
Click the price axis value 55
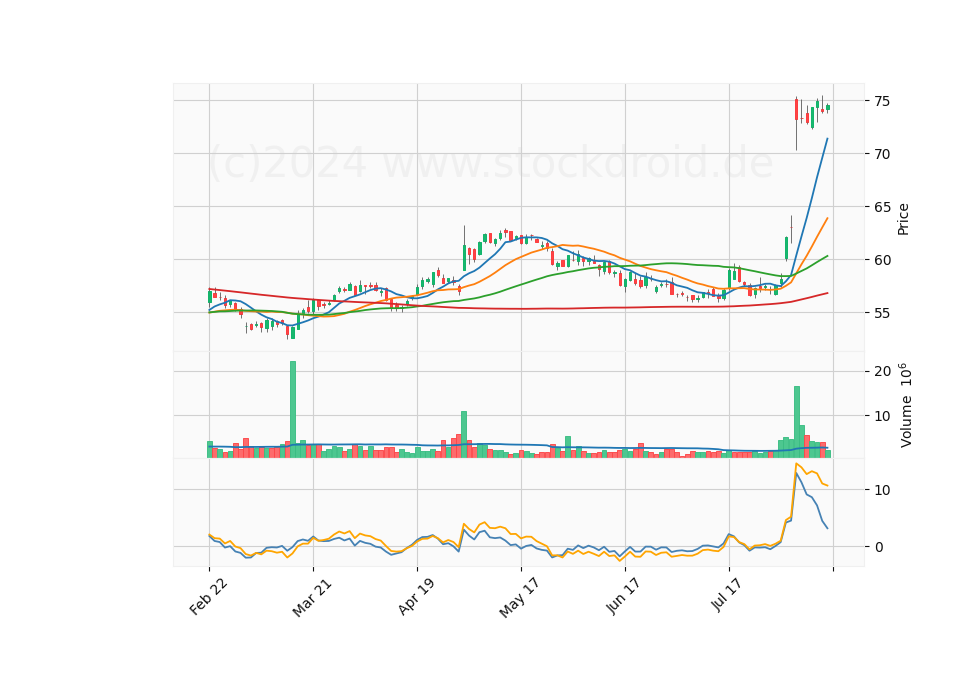pos(882,313)
